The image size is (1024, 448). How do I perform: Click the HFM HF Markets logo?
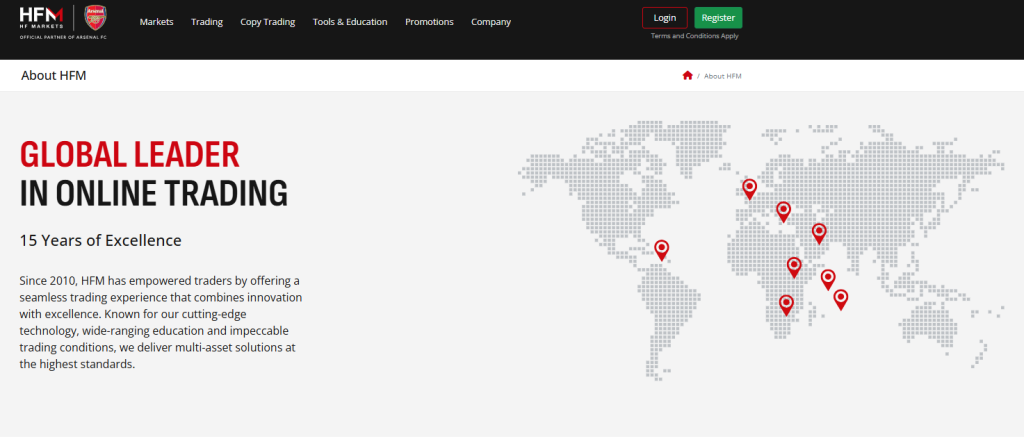pyautogui.click(x=42, y=18)
